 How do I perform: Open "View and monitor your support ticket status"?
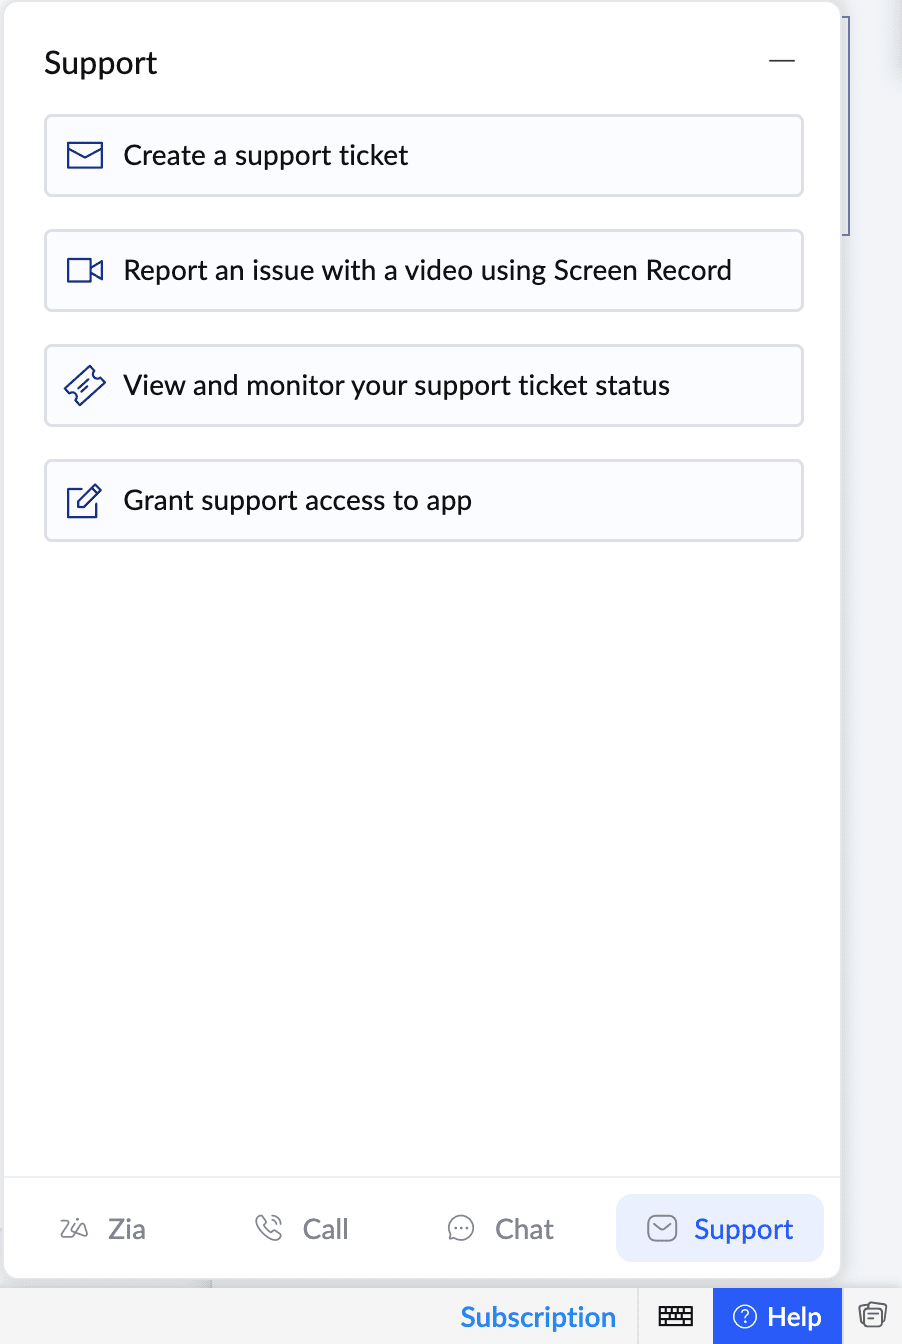[x=396, y=386]
